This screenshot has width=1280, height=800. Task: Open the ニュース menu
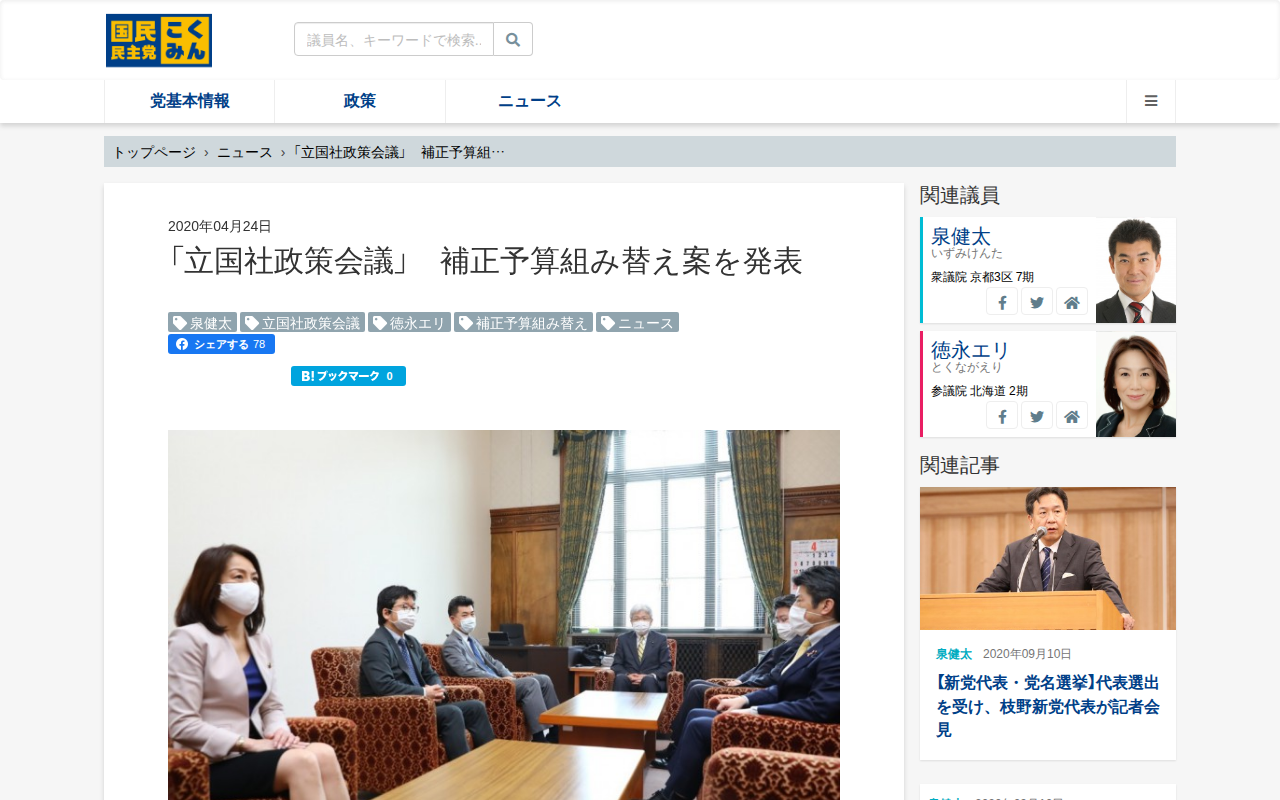pos(530,101)
